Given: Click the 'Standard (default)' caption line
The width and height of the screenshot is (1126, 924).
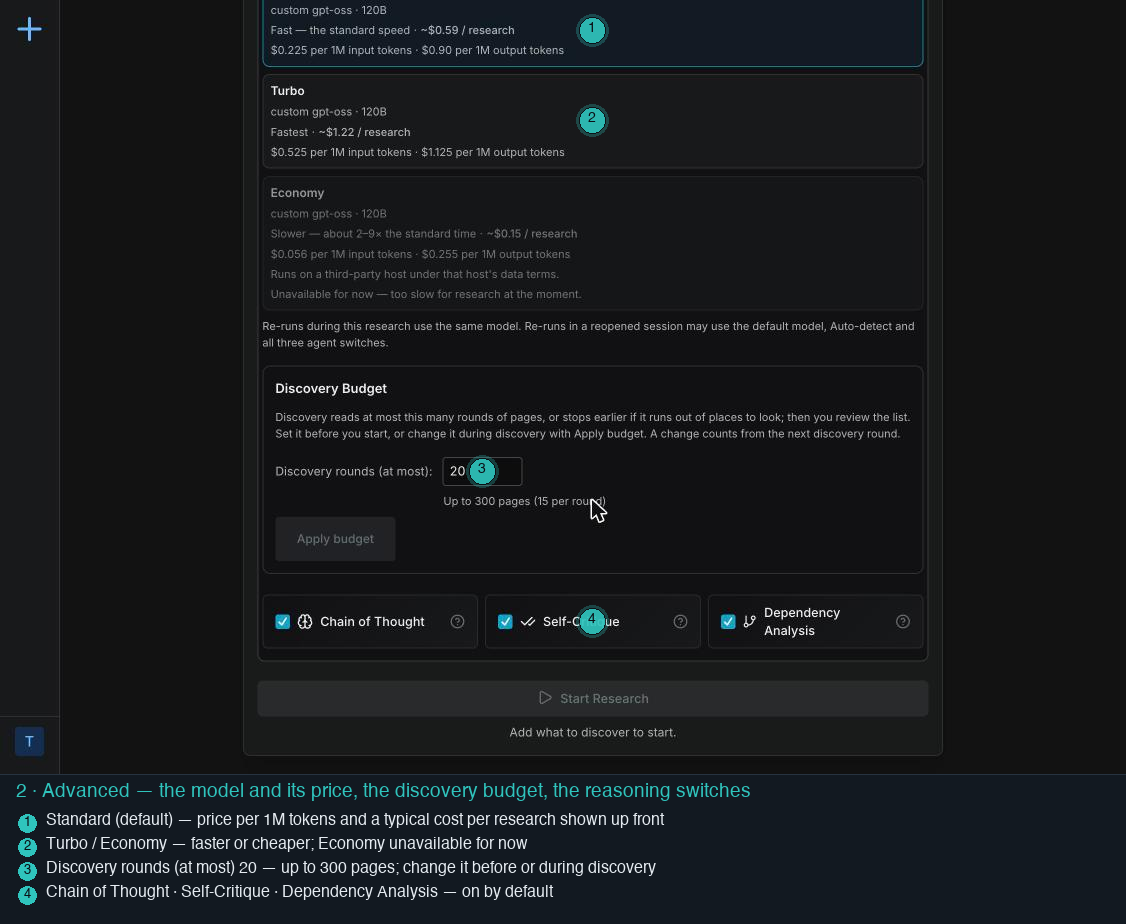Looking at the screenshot, I should (355, 819).
